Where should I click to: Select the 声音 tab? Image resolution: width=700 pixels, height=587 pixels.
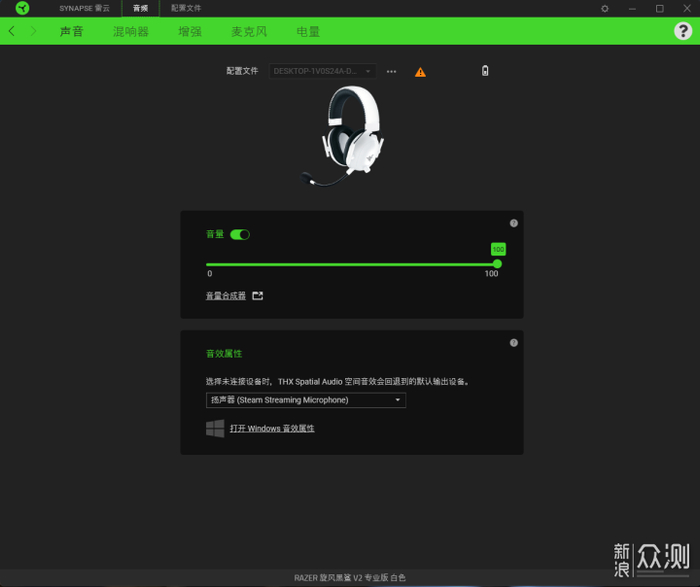(x=71, y=31)
